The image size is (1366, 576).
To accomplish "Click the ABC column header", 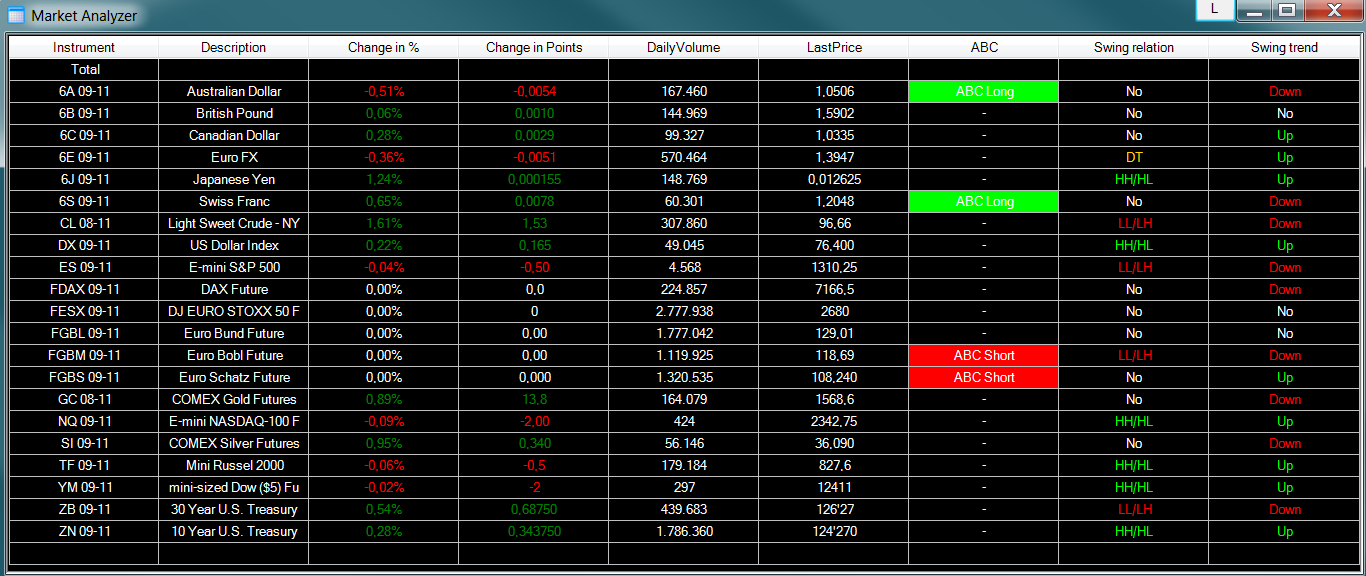I will pyautogui.click(x=984, y=47).
